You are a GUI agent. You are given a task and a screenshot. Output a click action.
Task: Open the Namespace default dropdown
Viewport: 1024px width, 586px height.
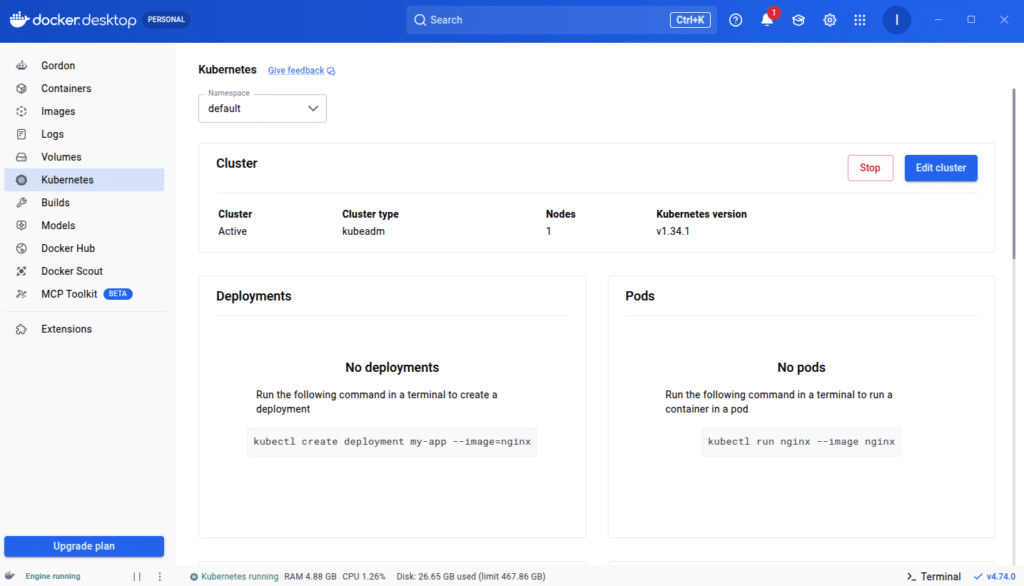(x=262, y=108)
